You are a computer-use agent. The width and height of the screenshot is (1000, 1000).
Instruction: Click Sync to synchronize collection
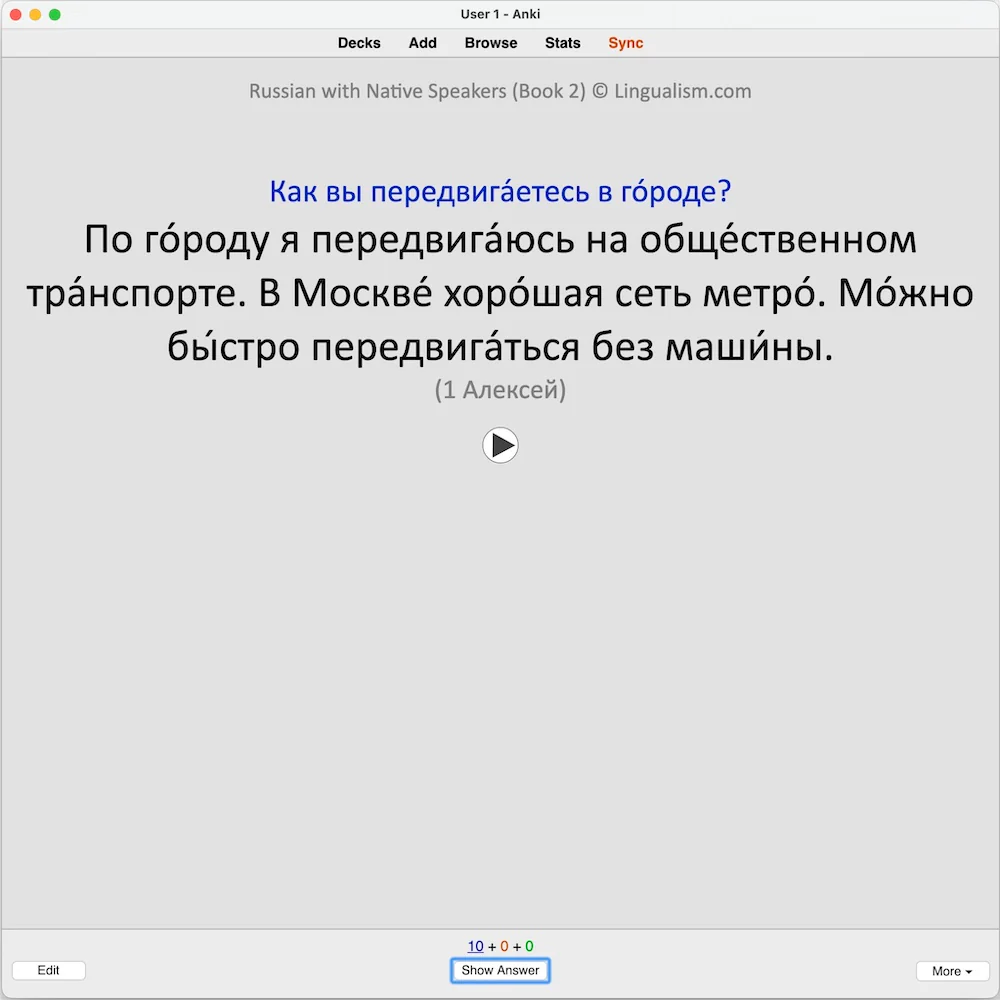pos(626,43)
